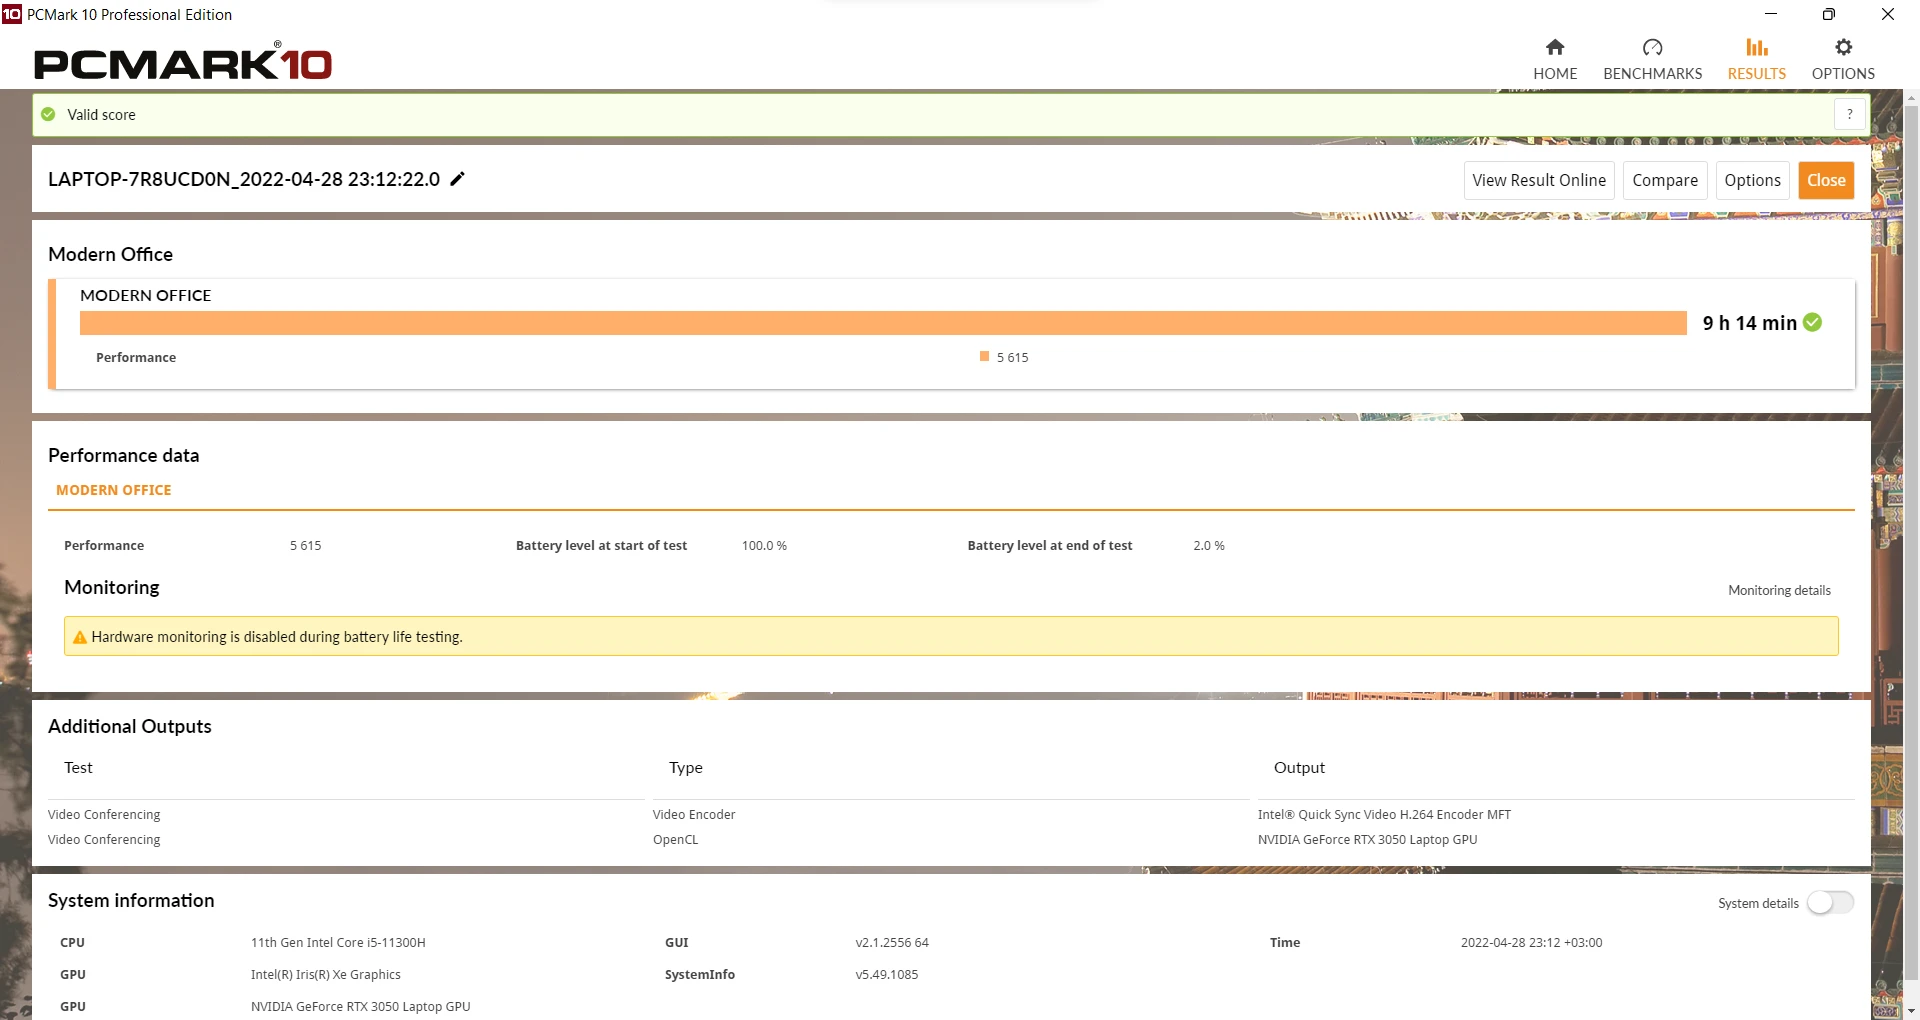Click the green check next to 9 h 14 min
Screen dimensions: 1920x1020
tap(1813, 322)
